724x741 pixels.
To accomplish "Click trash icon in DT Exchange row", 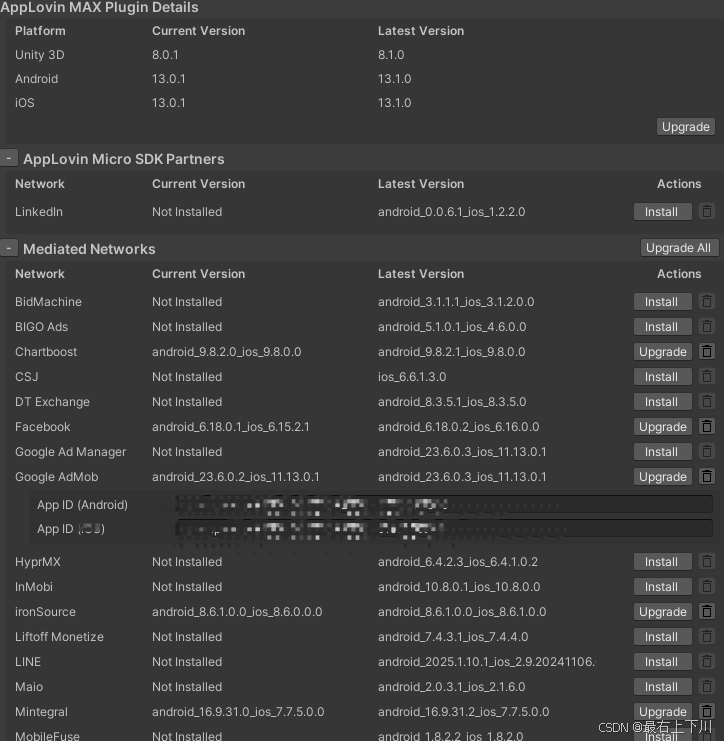I will pyautogui.click(x=707, y=401).
